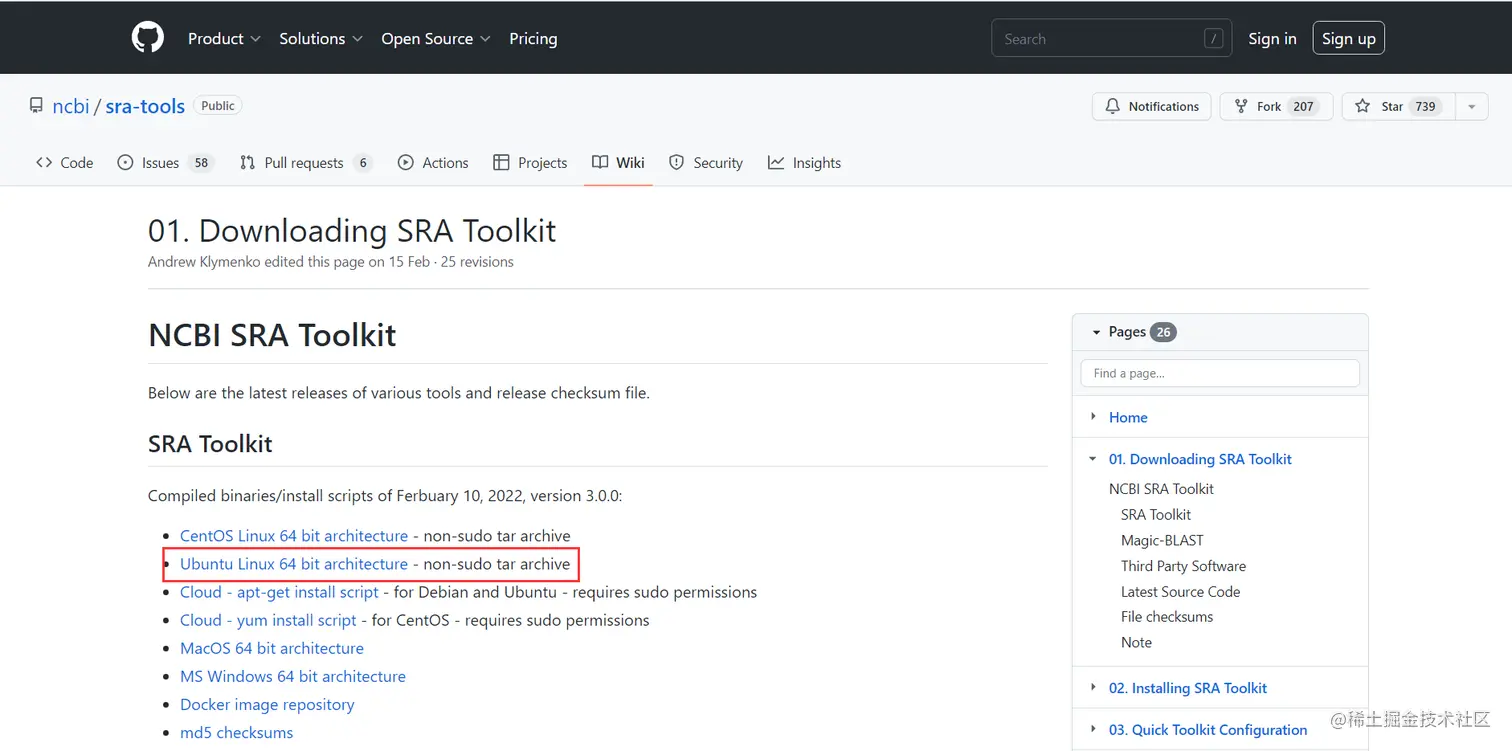Click the Sign up button

click(1348, 38)
